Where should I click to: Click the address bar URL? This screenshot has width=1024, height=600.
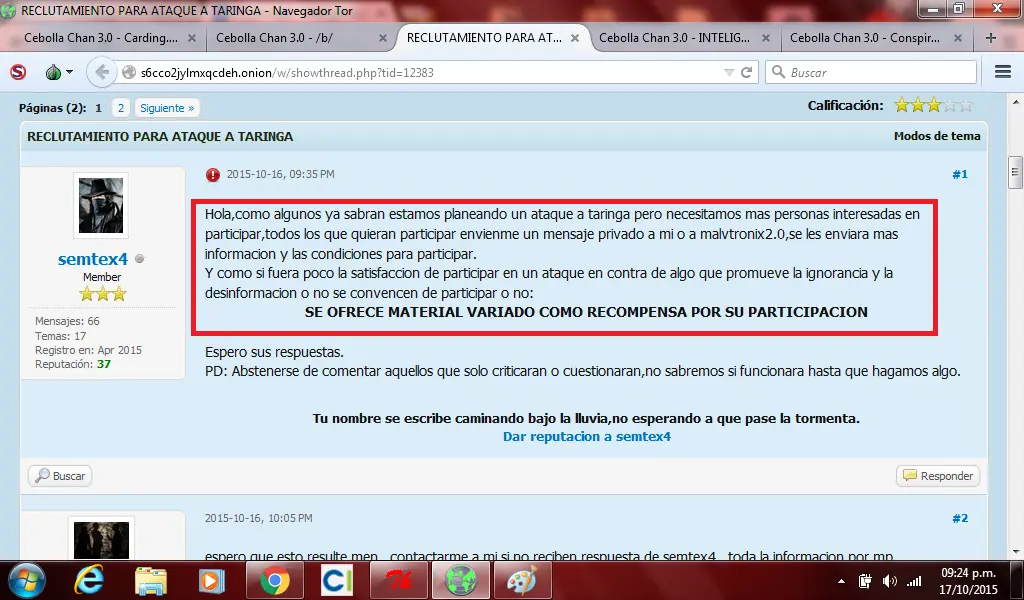tap(287, 72)
